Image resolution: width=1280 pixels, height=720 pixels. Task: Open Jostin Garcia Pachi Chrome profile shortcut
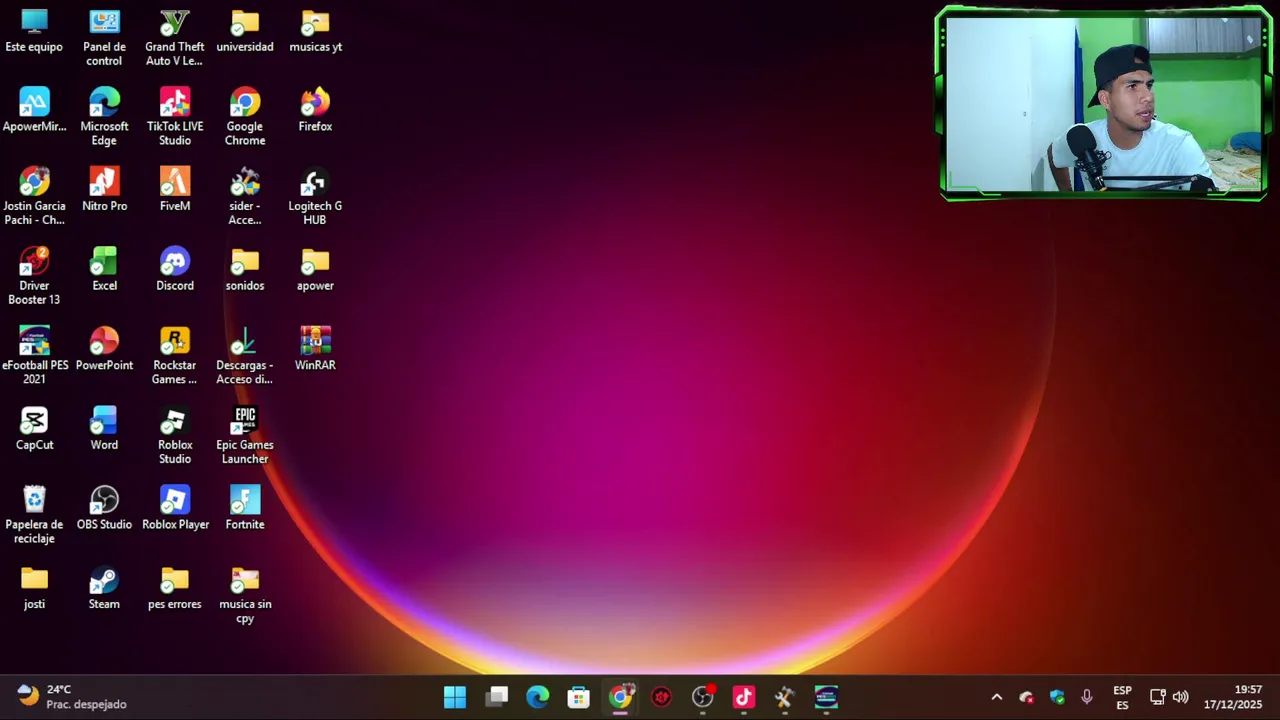(34, 197)
